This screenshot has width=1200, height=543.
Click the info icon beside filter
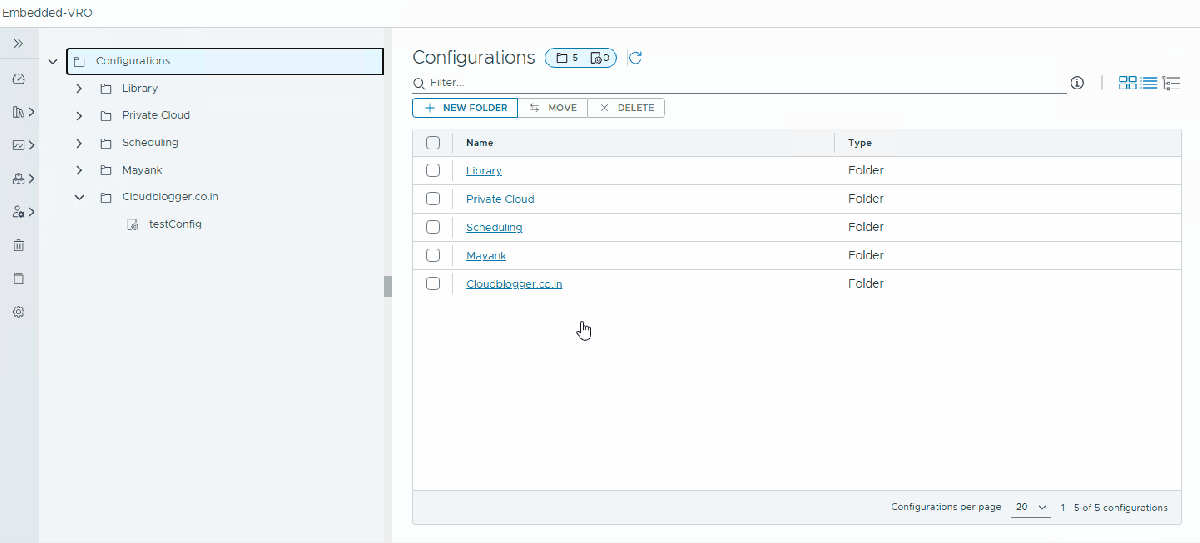(x=1077, y=83)
